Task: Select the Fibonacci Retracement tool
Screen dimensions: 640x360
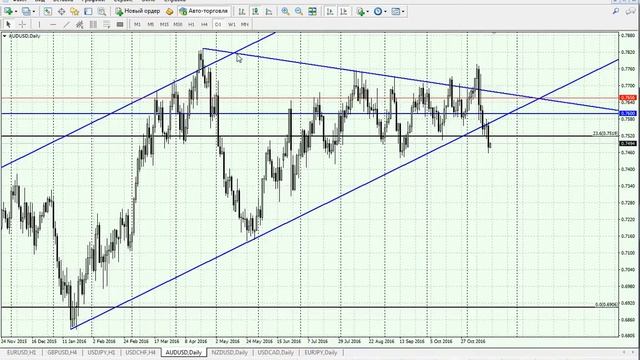Action: [x=93, y=24]
